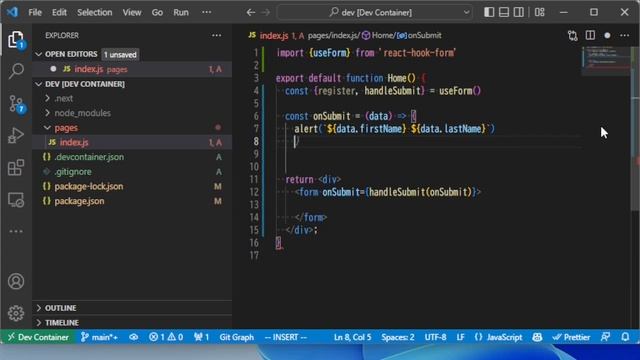Open the Edit menu
Viewport: 640px width, 360px height.
59,12
